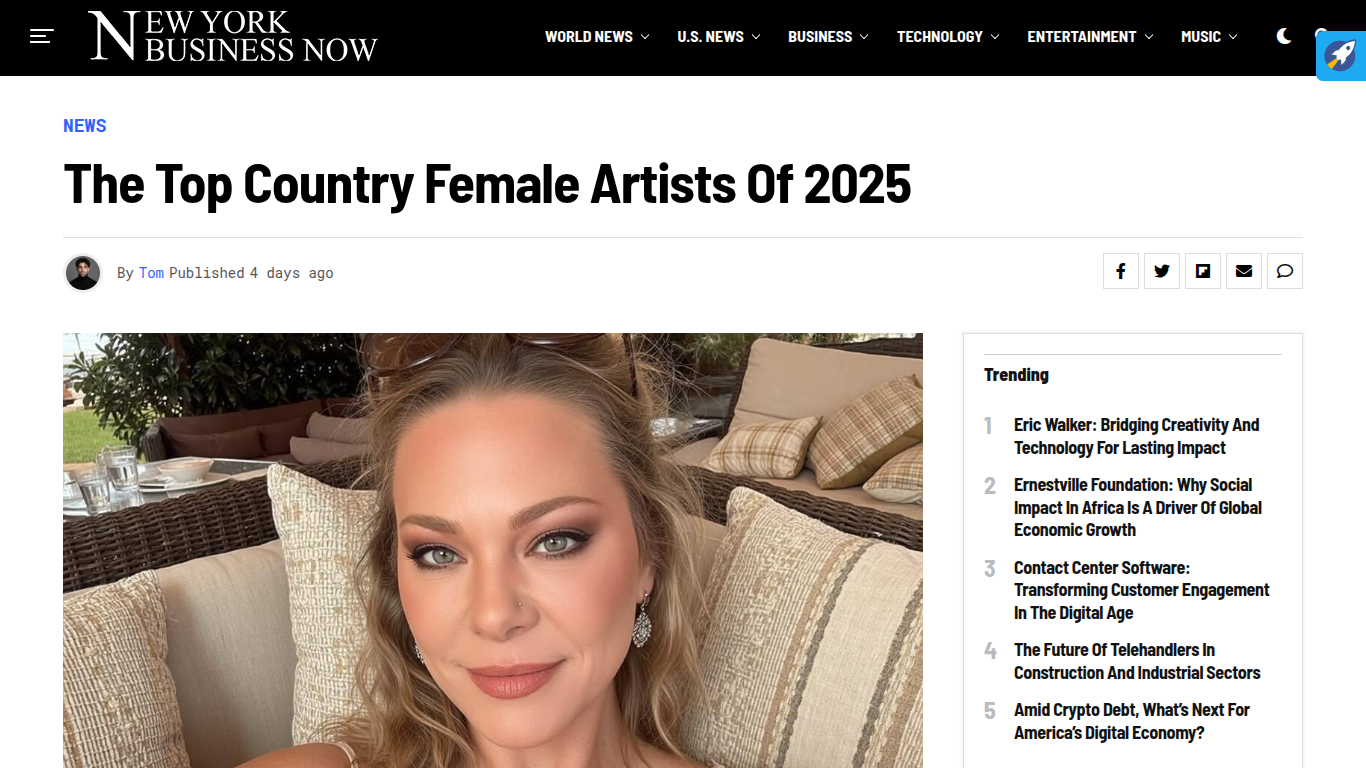Expand the Business menu dropdown
The height and width of the screenshot is (768, 1366).
pyautogui.click(x=828, y=37)
